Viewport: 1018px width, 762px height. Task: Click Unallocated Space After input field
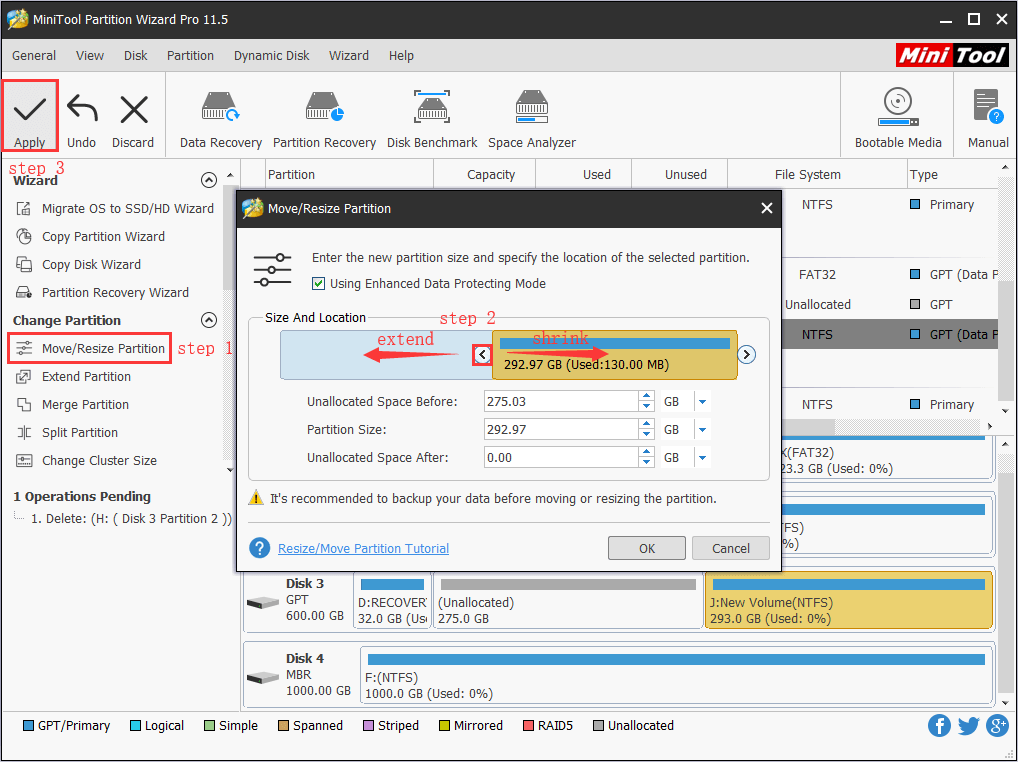[x=561, y=458]
